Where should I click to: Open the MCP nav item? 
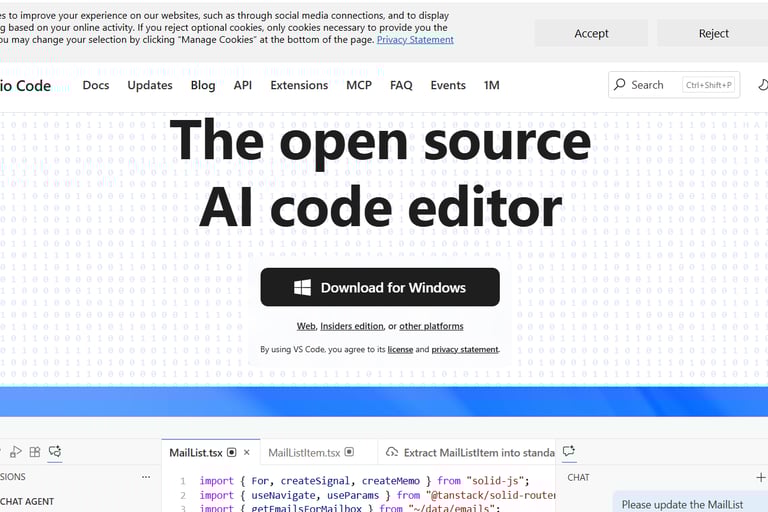tap(359, 85)
